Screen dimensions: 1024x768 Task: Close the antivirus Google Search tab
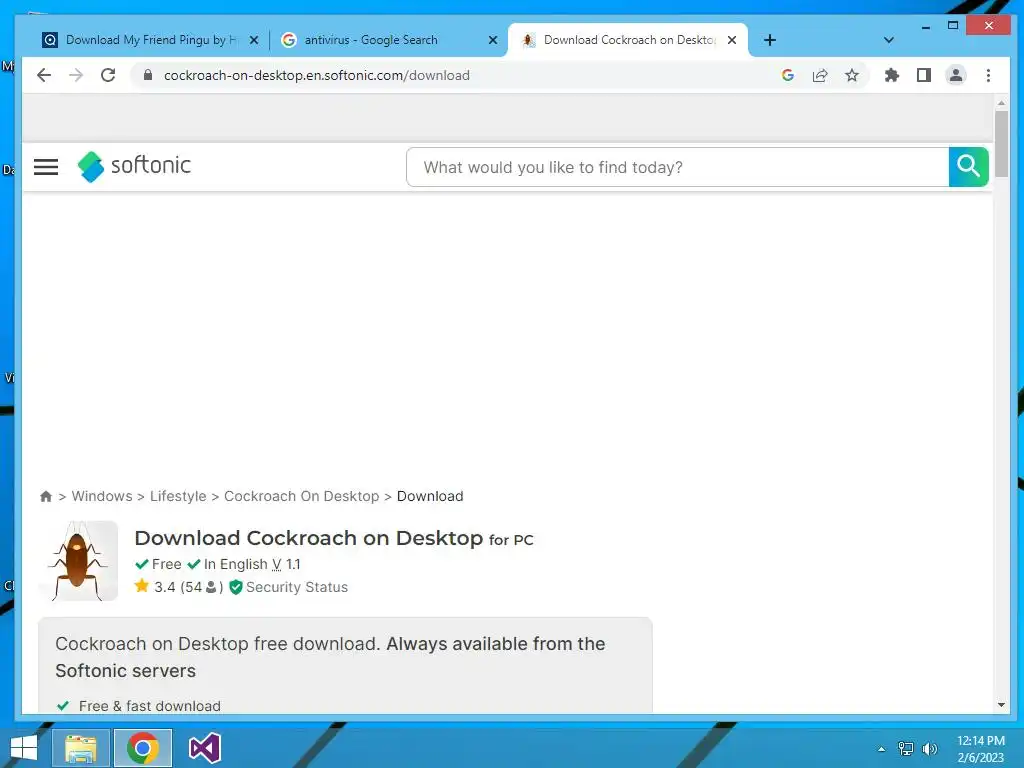(493, 40)
